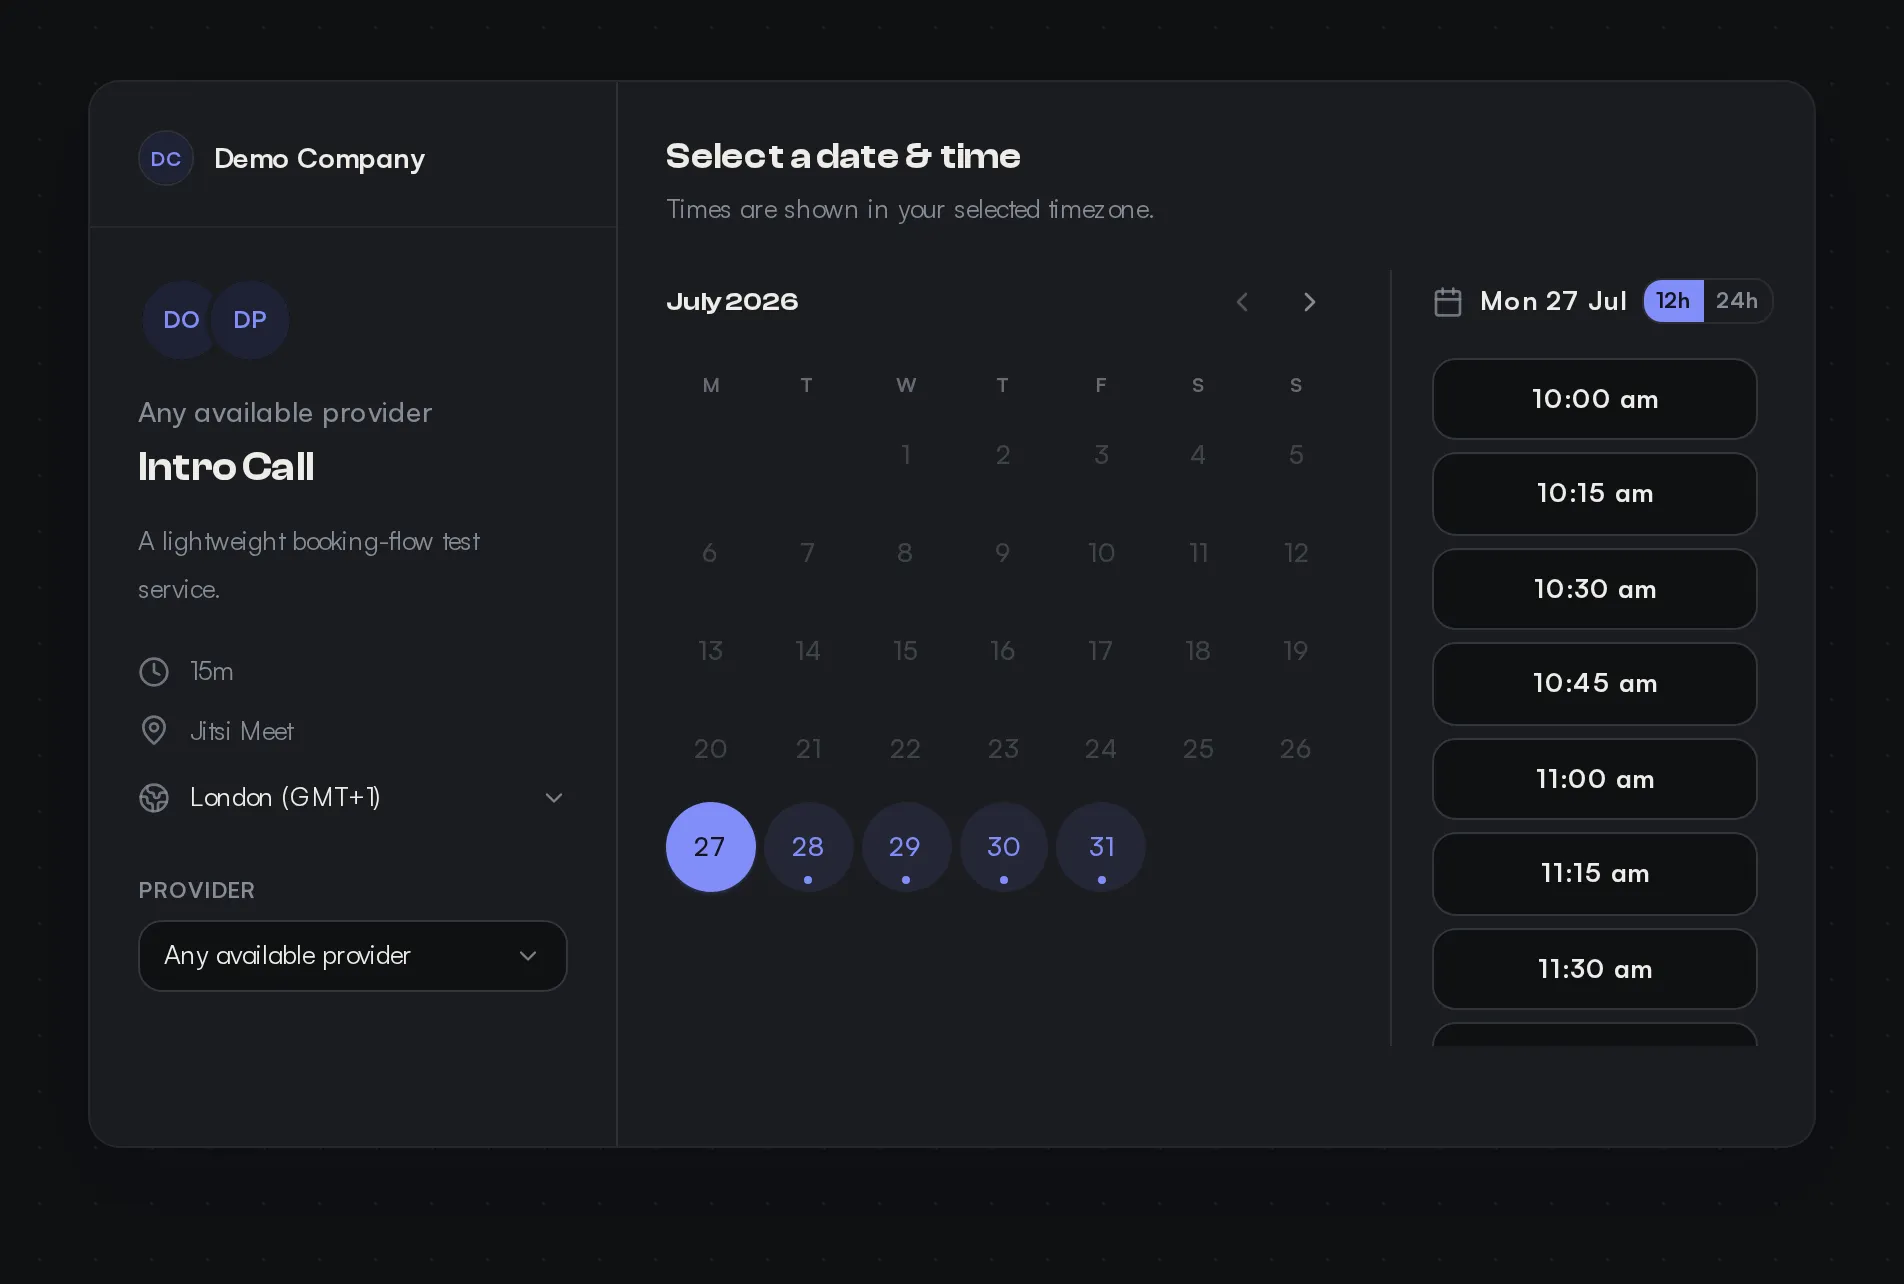Choose the 10:15 am time slot

point(1595,494)
